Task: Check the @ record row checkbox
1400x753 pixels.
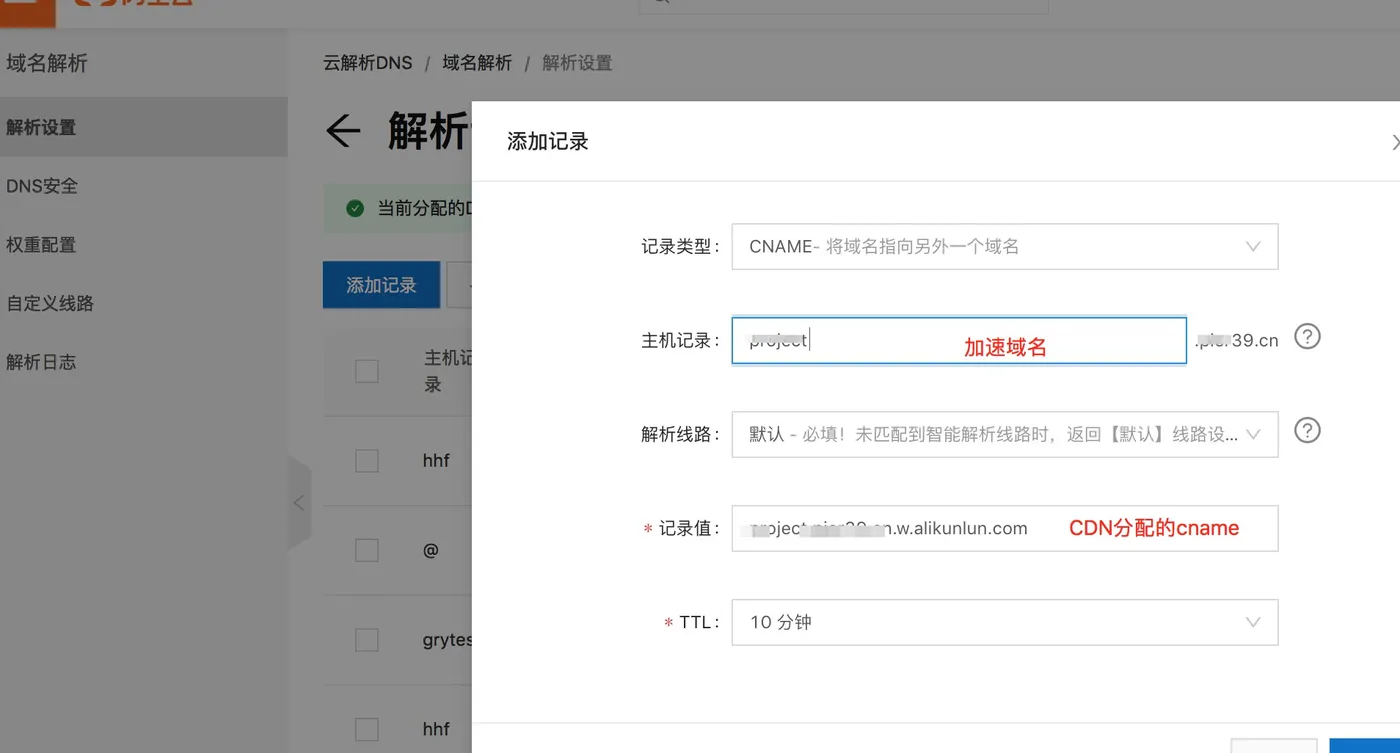Action: [367, 550]
